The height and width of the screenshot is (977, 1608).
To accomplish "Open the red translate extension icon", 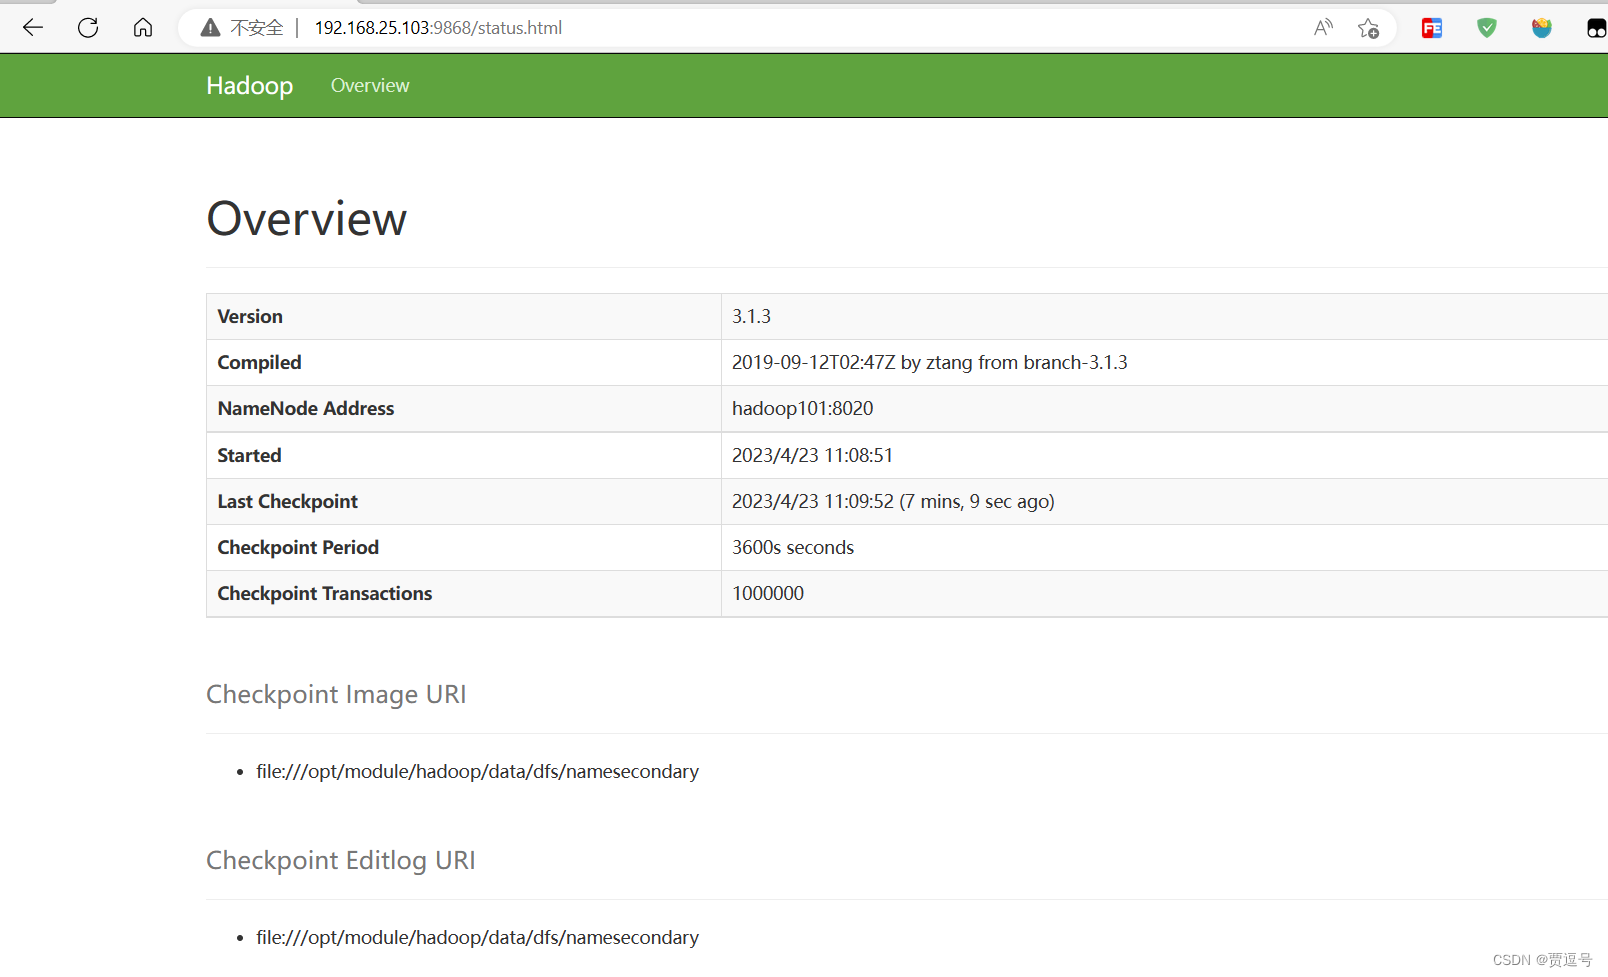I will tap(1432, 28).
